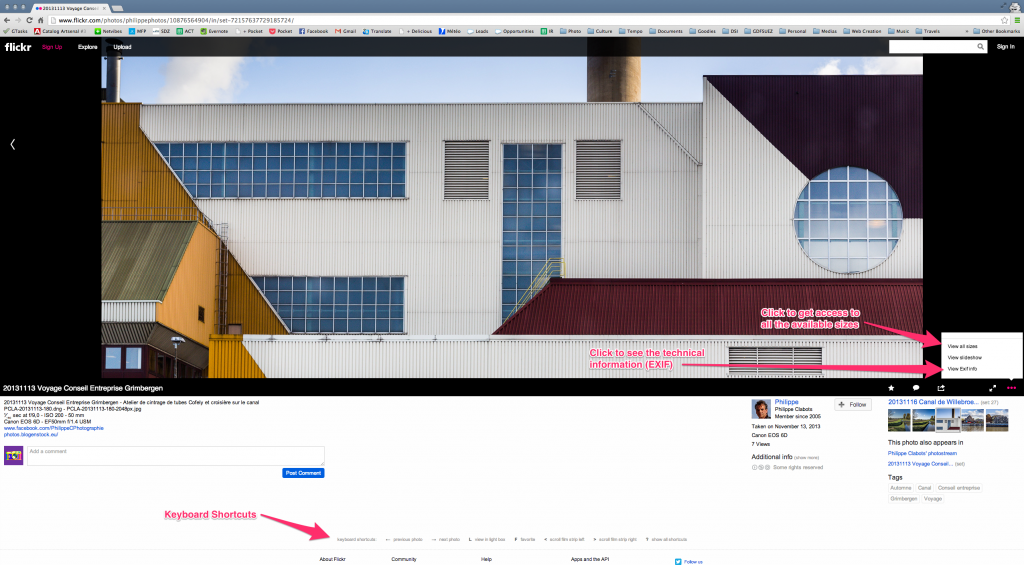Open the GTasks bookmark
1024x565 pixels.
(x=16, y=31)
